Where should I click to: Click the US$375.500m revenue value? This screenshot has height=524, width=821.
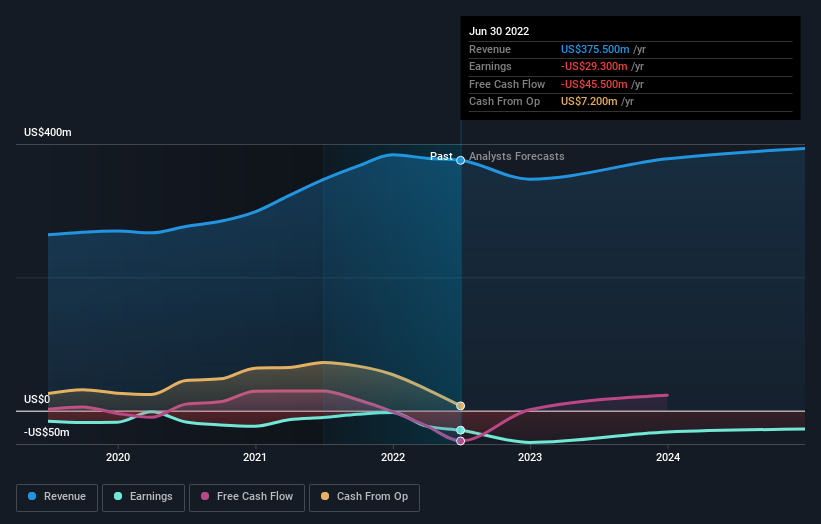(595, 49)
